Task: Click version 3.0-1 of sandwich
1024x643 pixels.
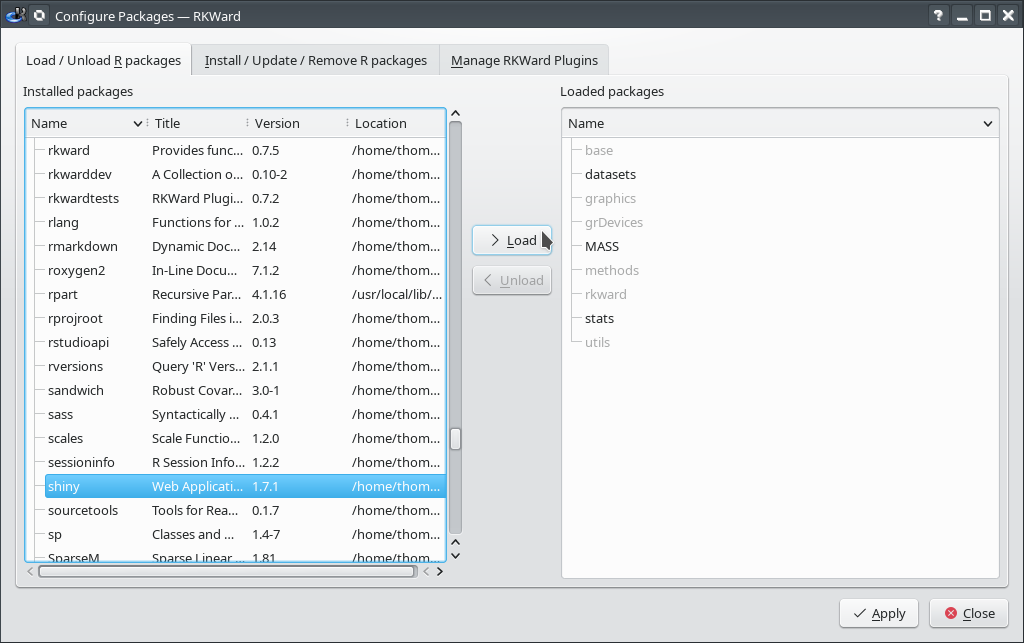Action: point(266,390)
